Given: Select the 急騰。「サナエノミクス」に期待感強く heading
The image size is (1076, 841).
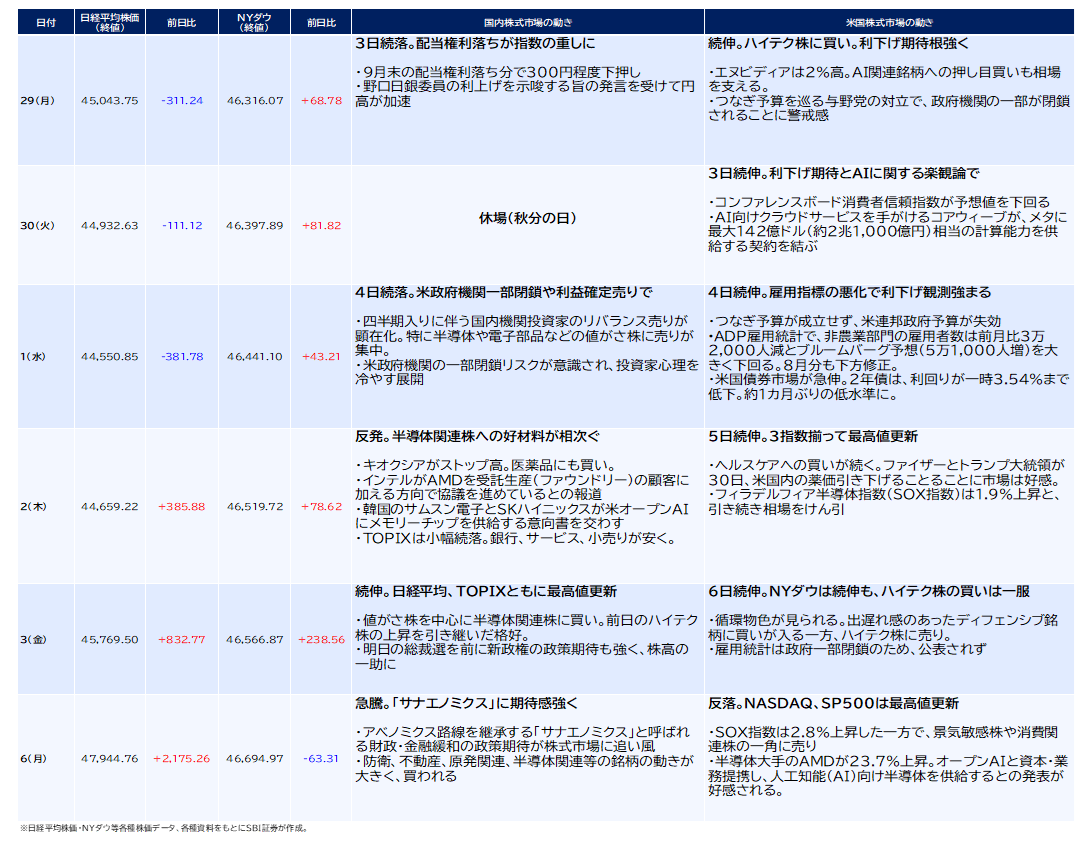Looking at the screenshot, I should pos(466,703).
